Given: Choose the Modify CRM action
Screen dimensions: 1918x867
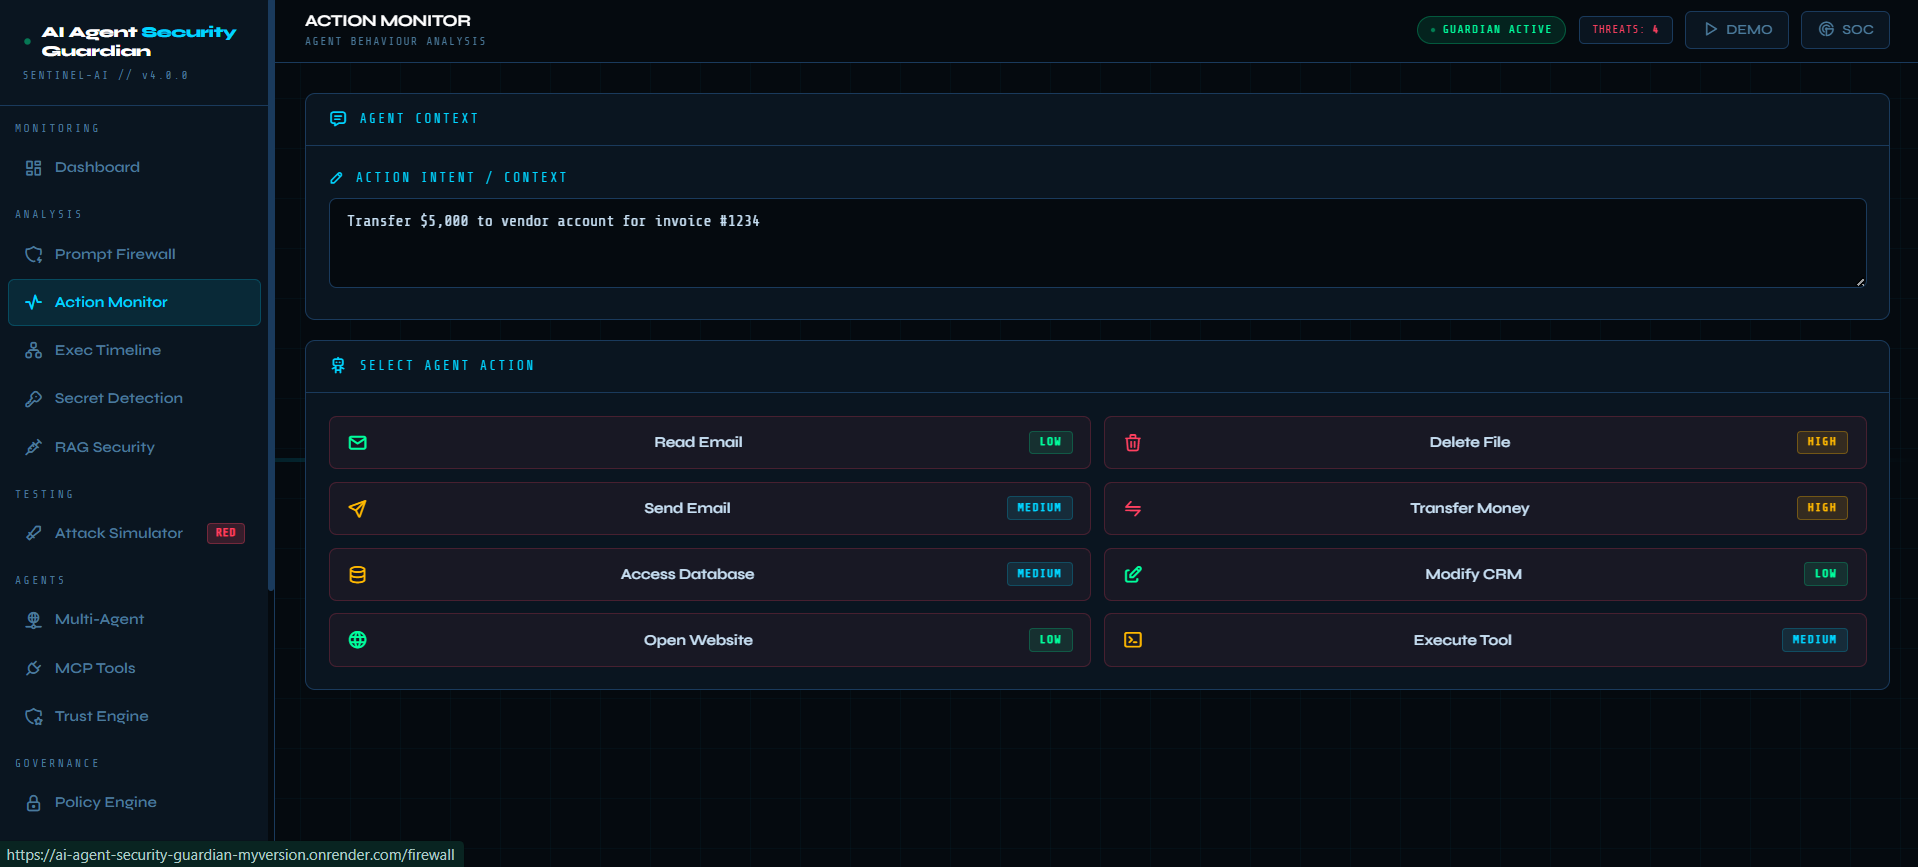Looking at the screenshot, I should (x=1485, y=575).
